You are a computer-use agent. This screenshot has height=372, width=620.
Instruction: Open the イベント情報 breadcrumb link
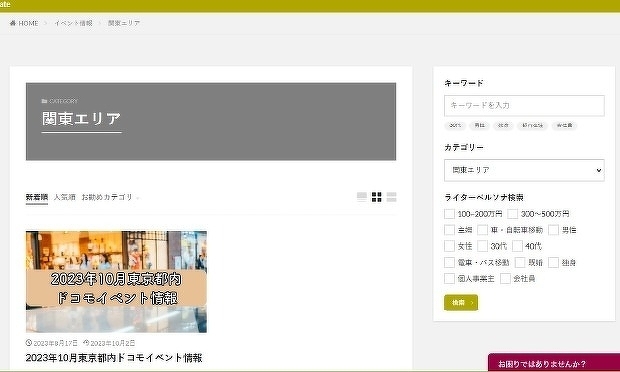[74, 23]
